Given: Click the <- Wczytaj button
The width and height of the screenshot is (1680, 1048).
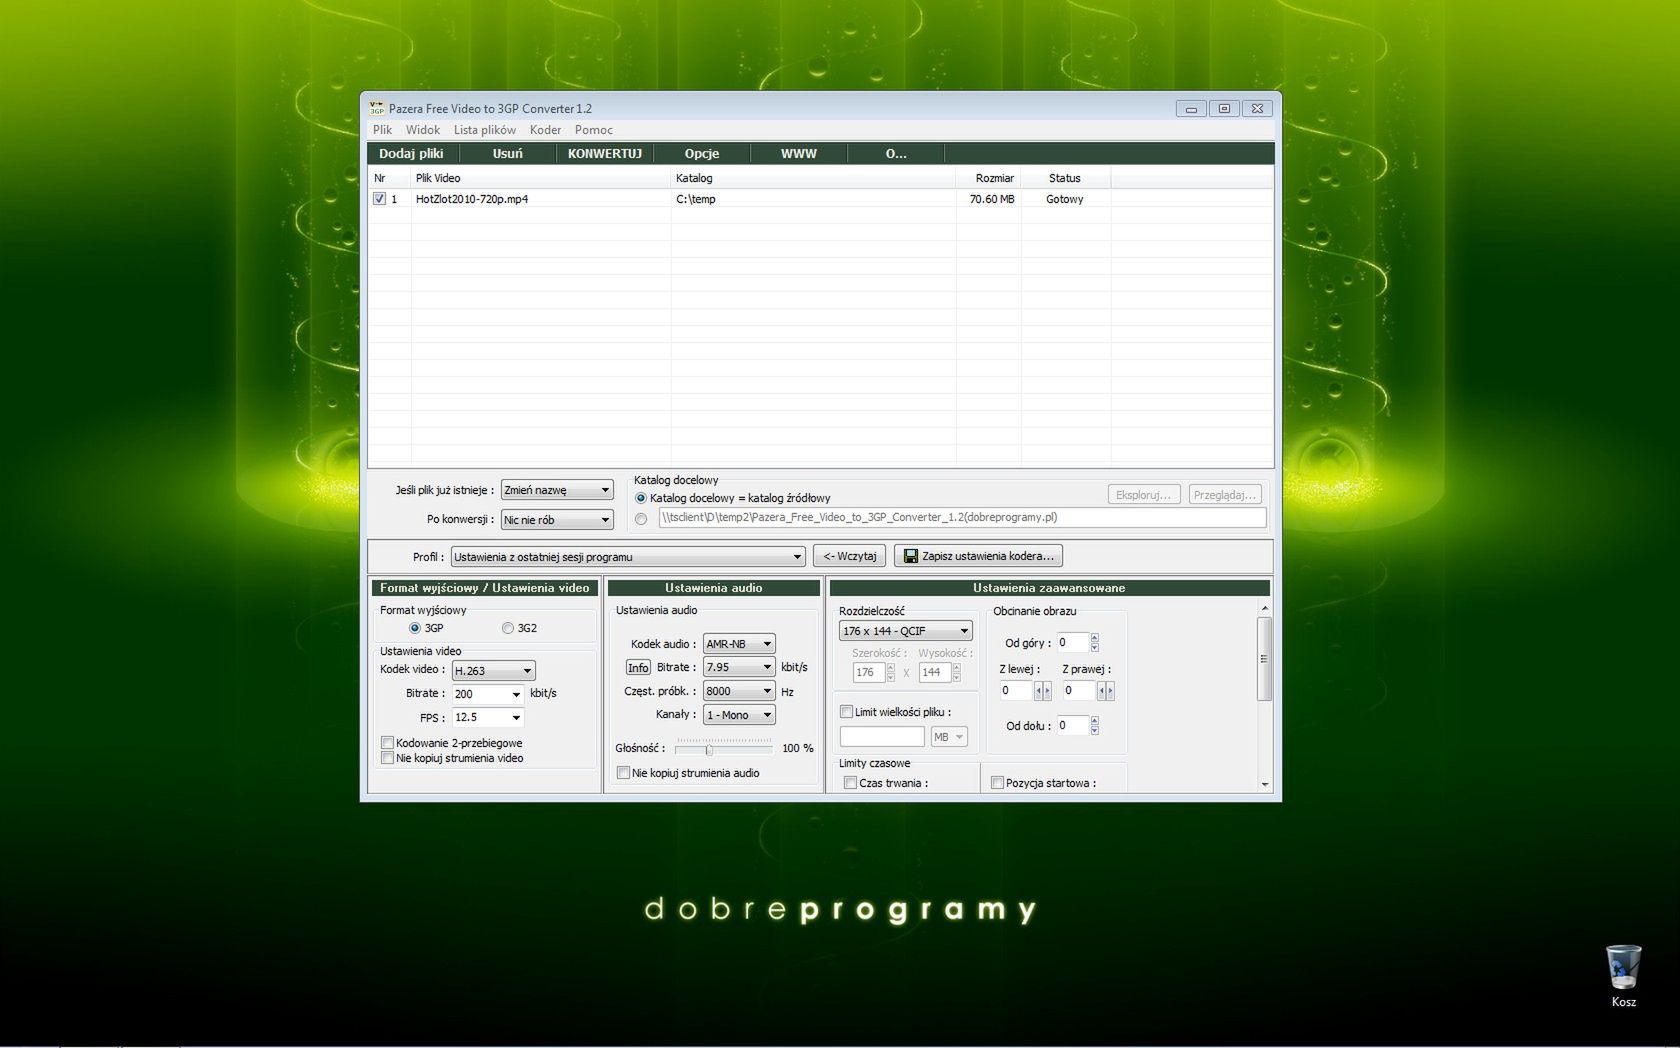Looking at the screenshot, I should 849,556.
